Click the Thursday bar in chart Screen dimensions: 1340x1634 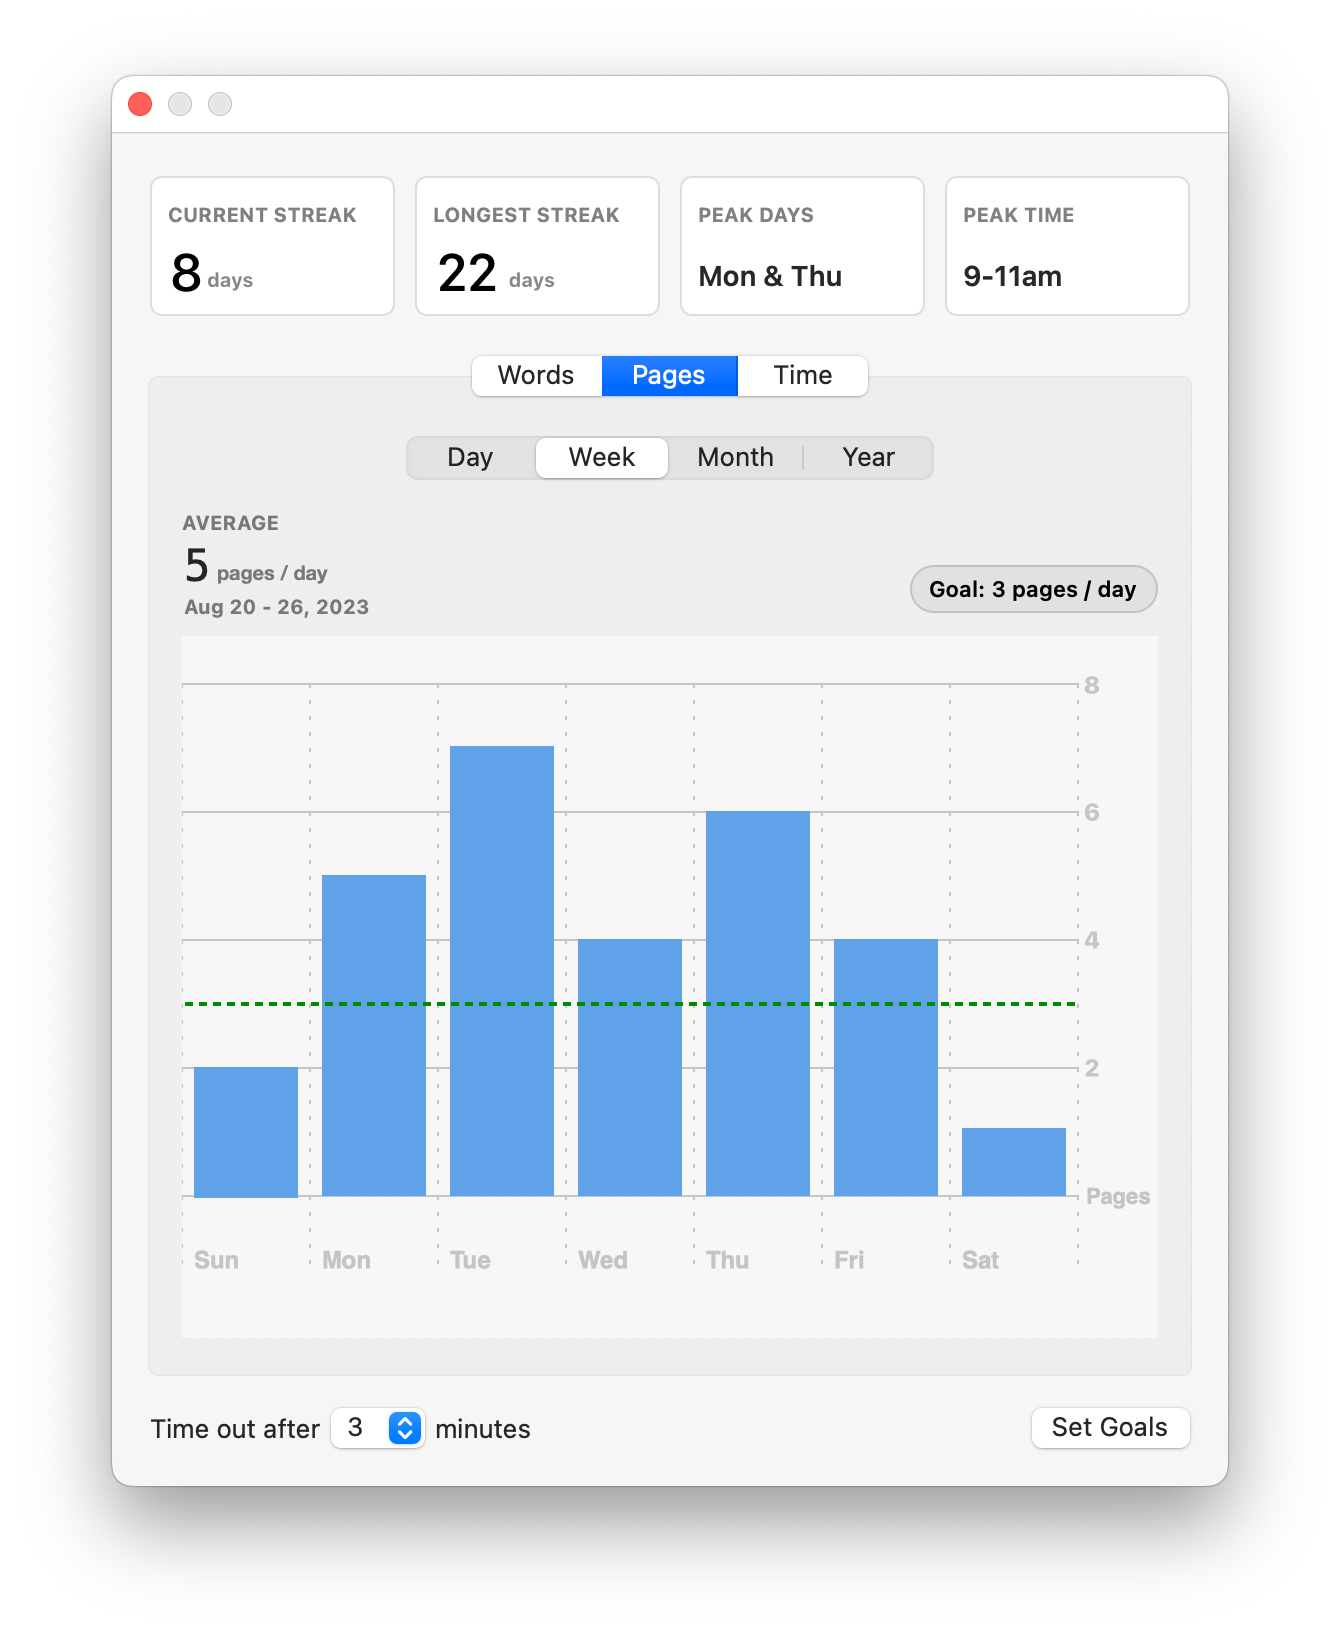coord(758,1003)
